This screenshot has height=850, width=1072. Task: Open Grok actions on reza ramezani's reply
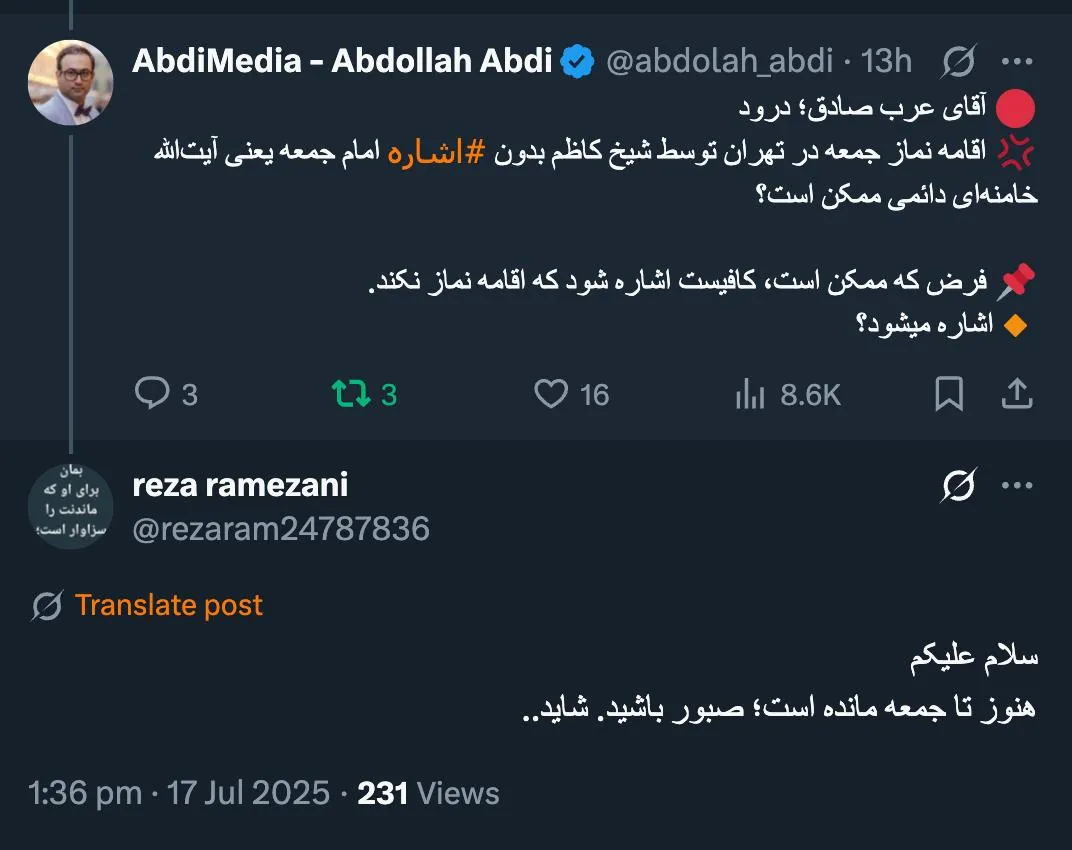(959, 485)
